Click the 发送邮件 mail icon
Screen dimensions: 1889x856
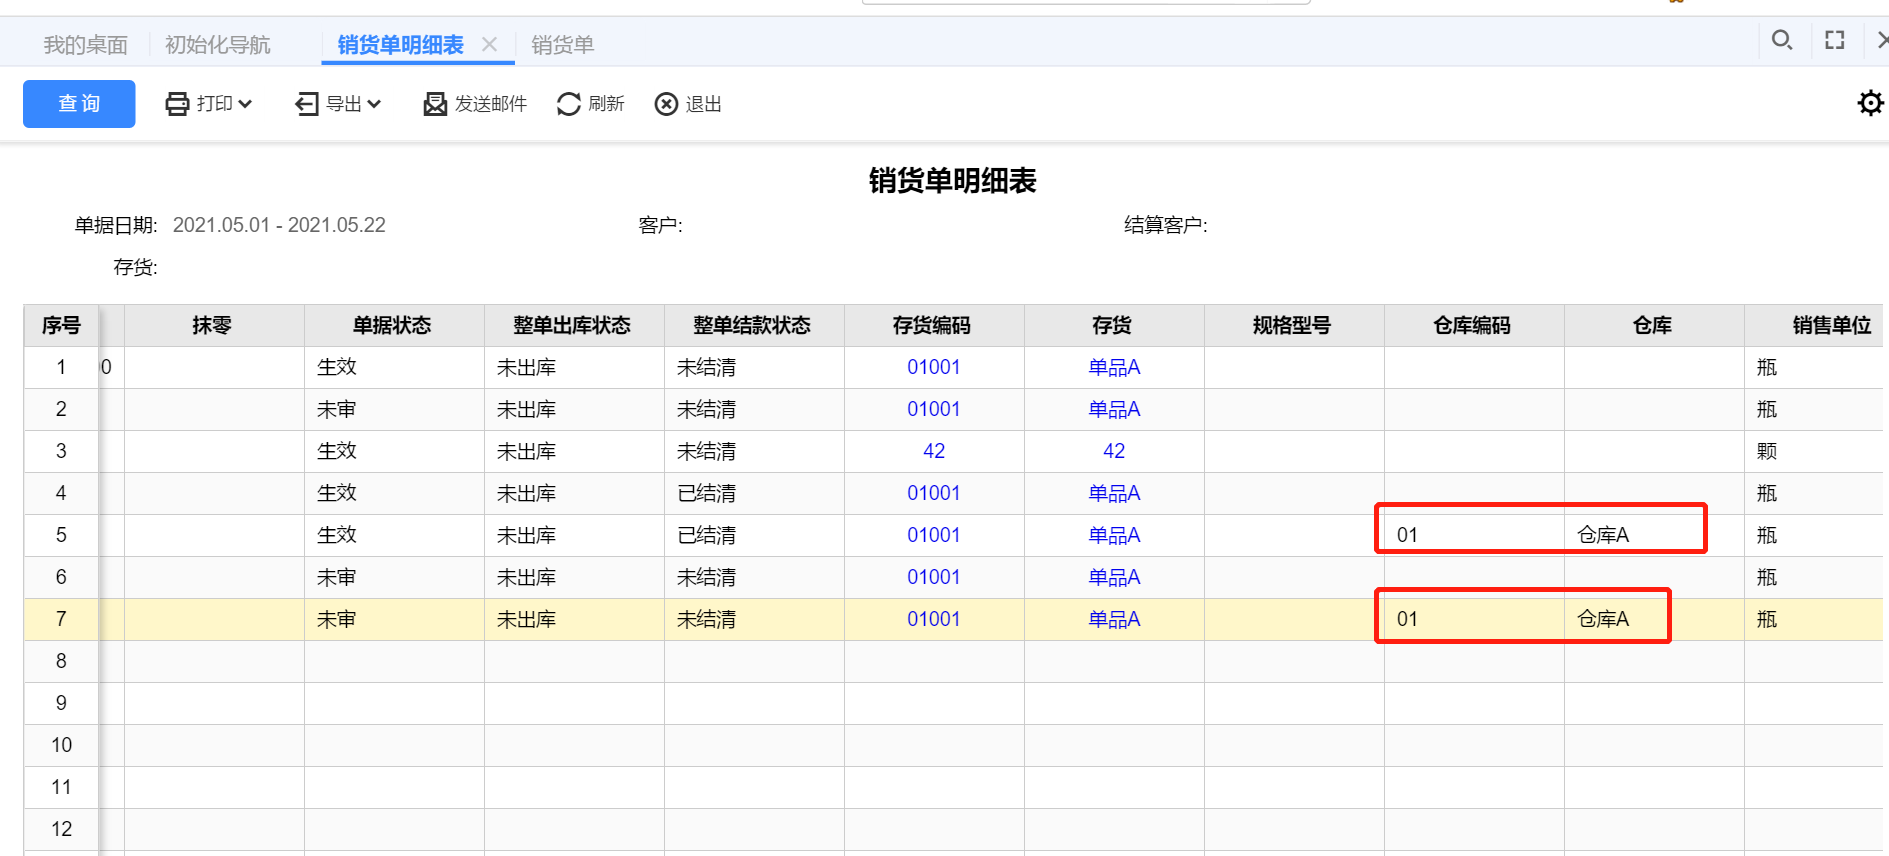point(435,104)
